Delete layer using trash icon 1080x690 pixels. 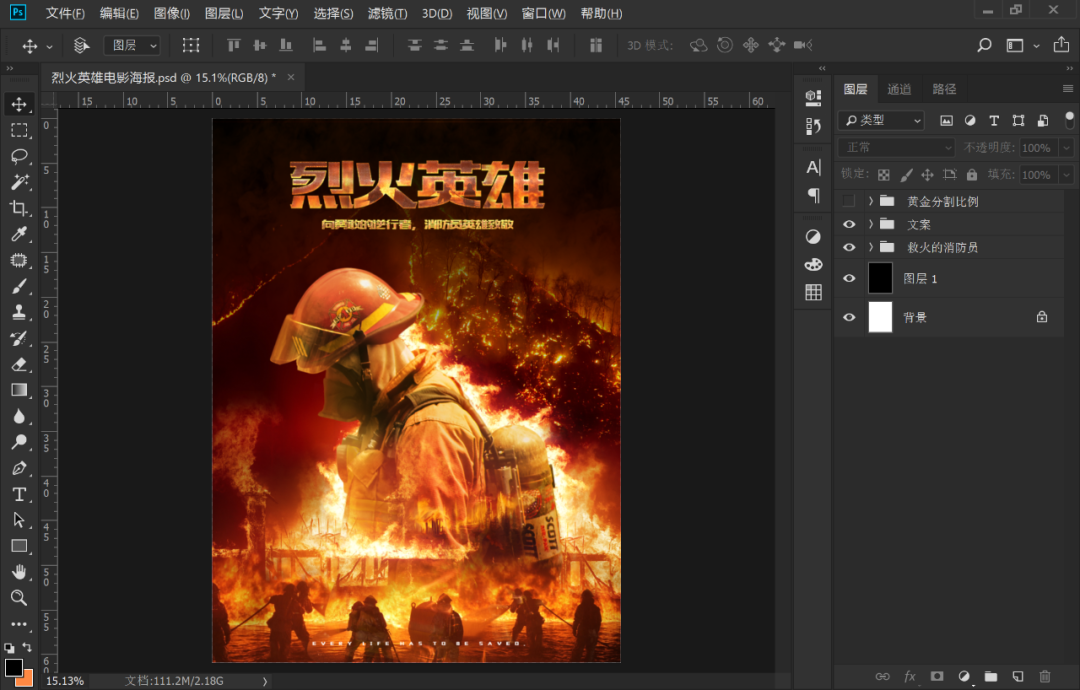1045,676
